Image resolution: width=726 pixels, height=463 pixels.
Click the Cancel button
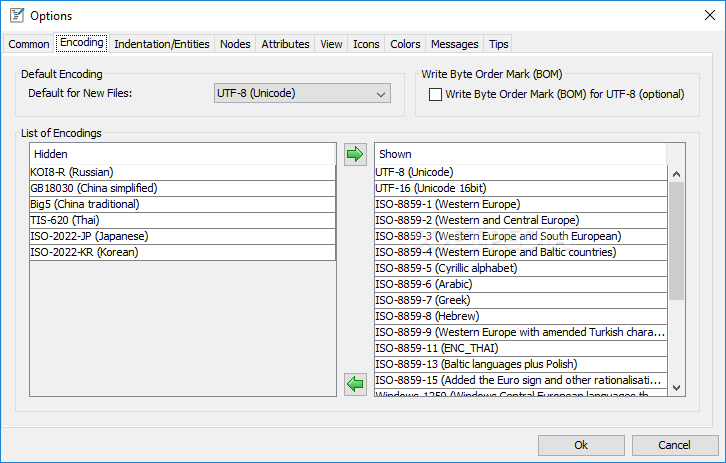coord(674,445)
